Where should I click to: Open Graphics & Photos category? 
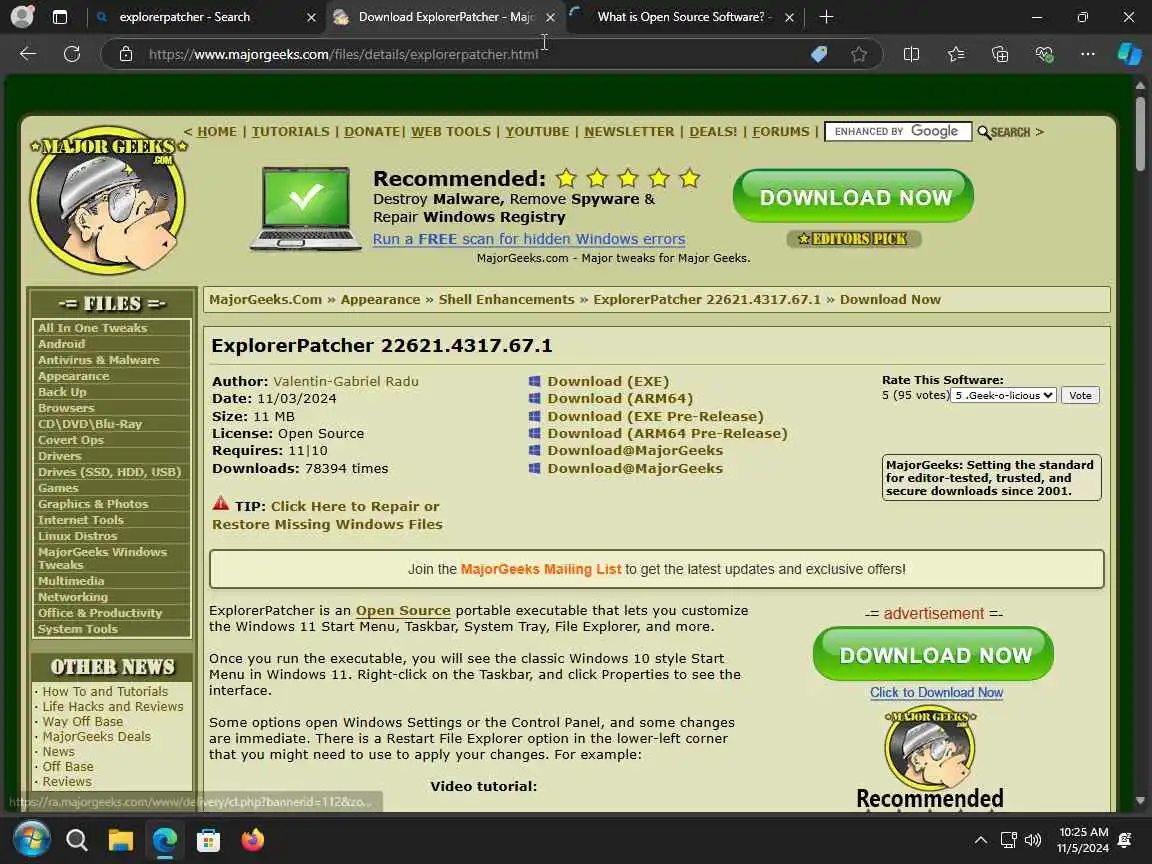[93, 504]
